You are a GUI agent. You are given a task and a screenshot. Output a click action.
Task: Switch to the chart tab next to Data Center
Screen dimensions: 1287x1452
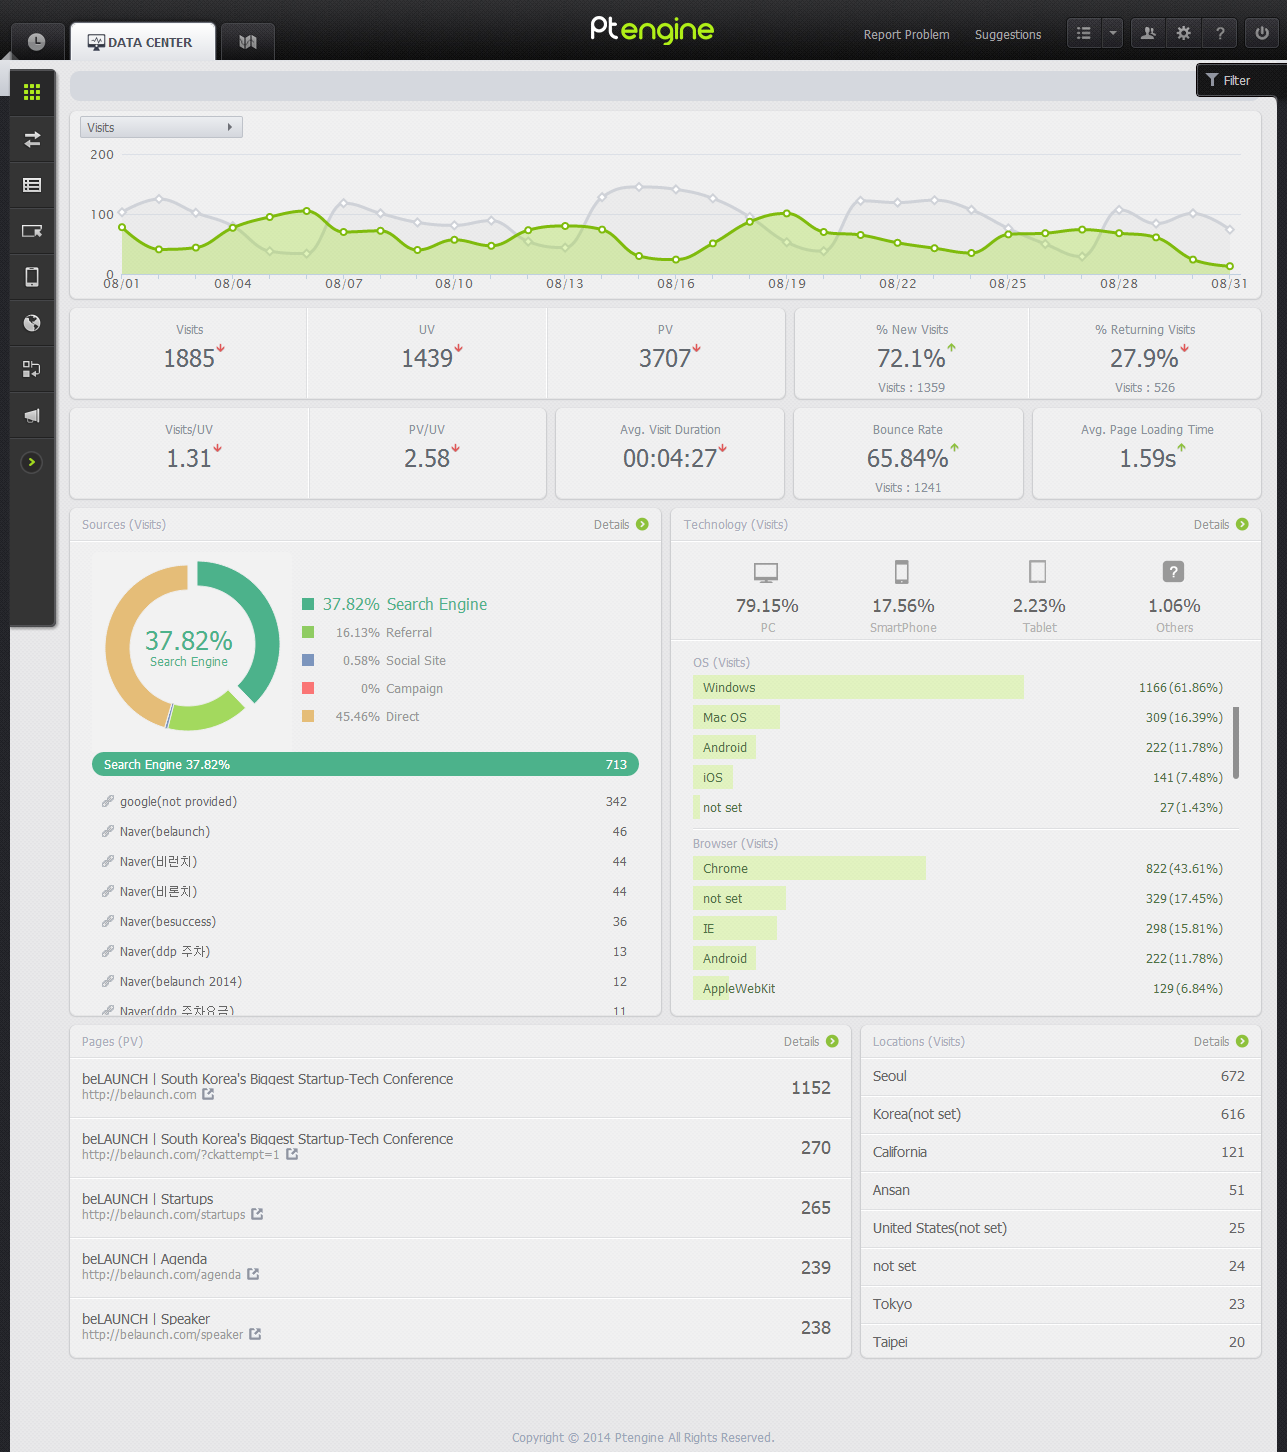point(247,41)
